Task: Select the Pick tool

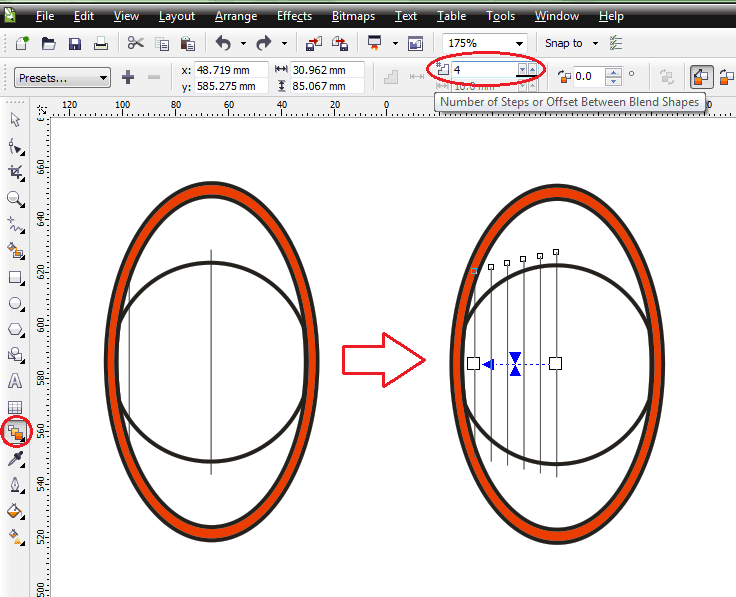Action: pyautogui.click(x=15, y=120)
